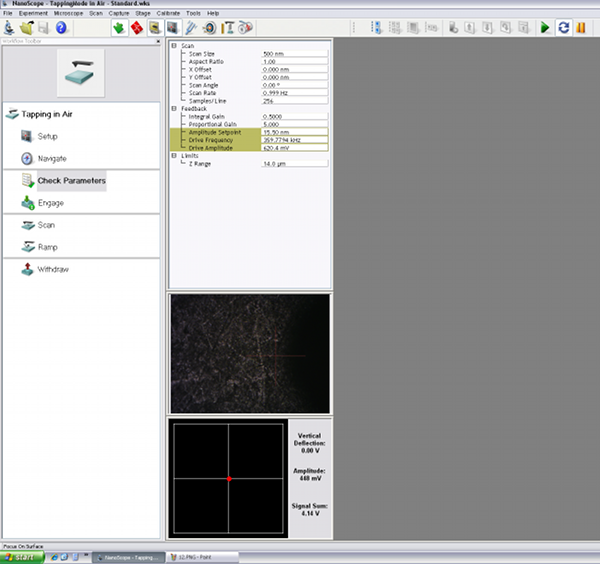Click the green play button in toolbar
The height and width of the screenshot is (564, 600).
(545, 28)
